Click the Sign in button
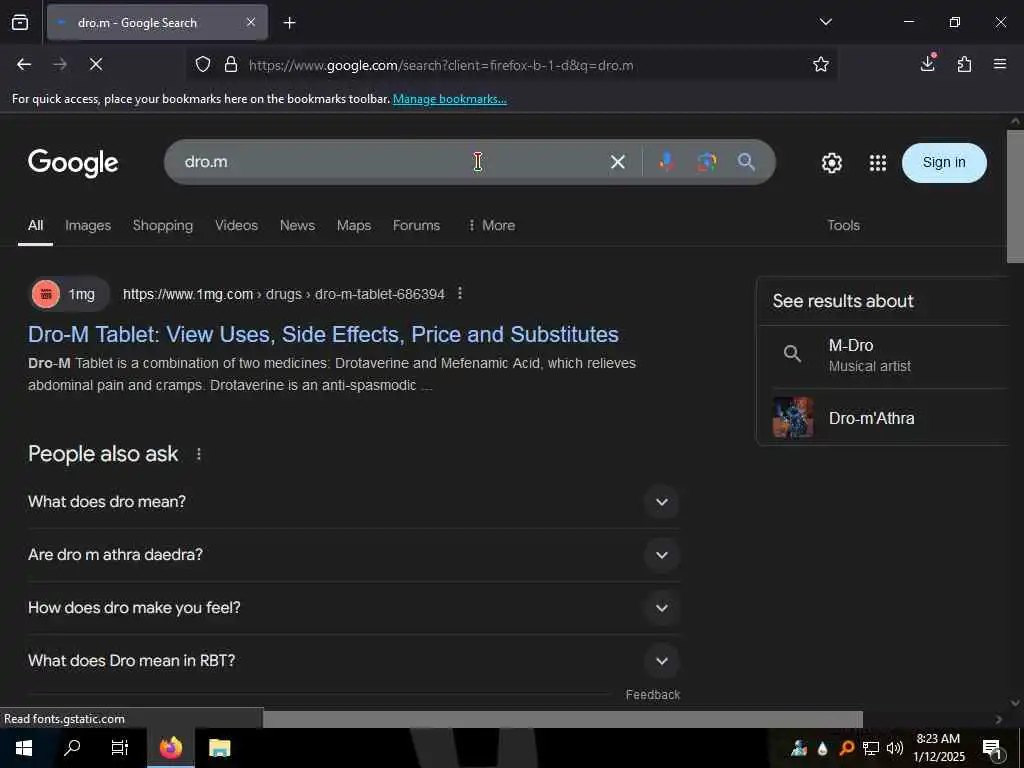The width and height of the screenshot is (1024, 768). point(944,163)
